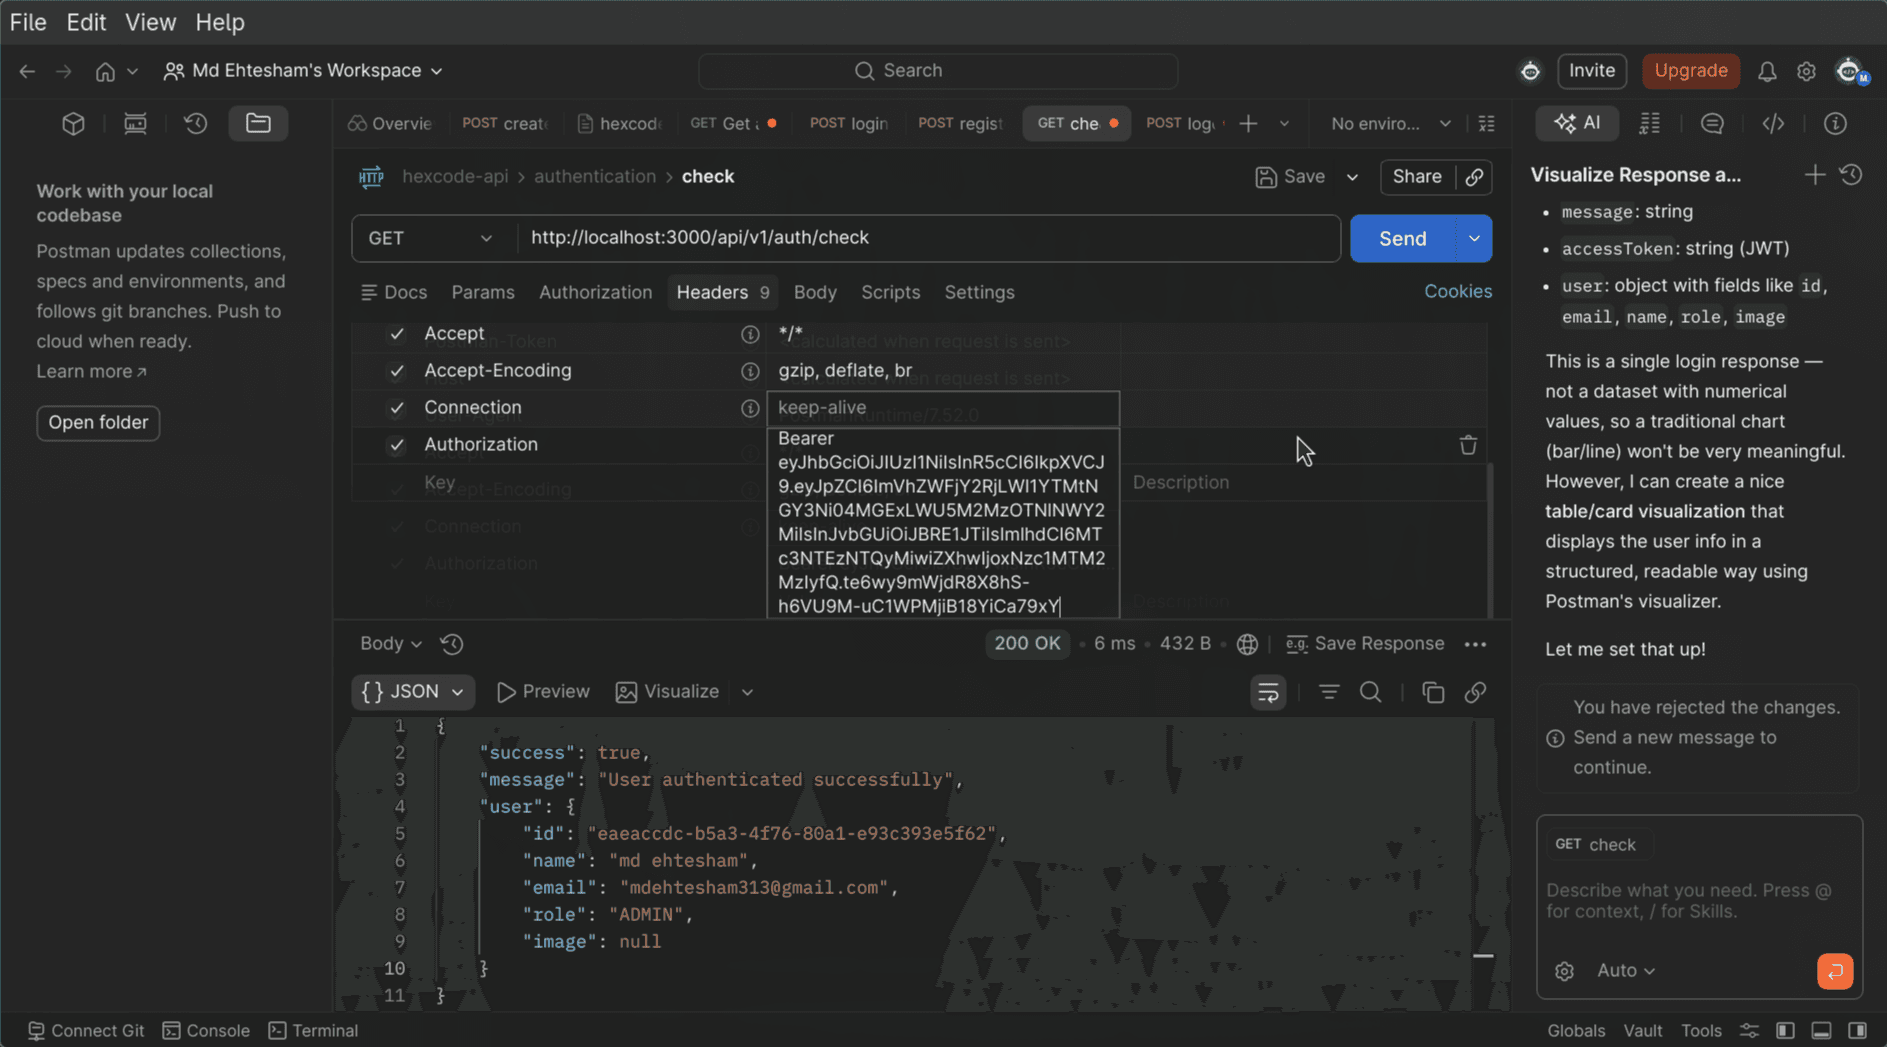This screenshot has width=1887, height=1047.
Task: Open the History sidebar icon
Action: pos(196,123)
